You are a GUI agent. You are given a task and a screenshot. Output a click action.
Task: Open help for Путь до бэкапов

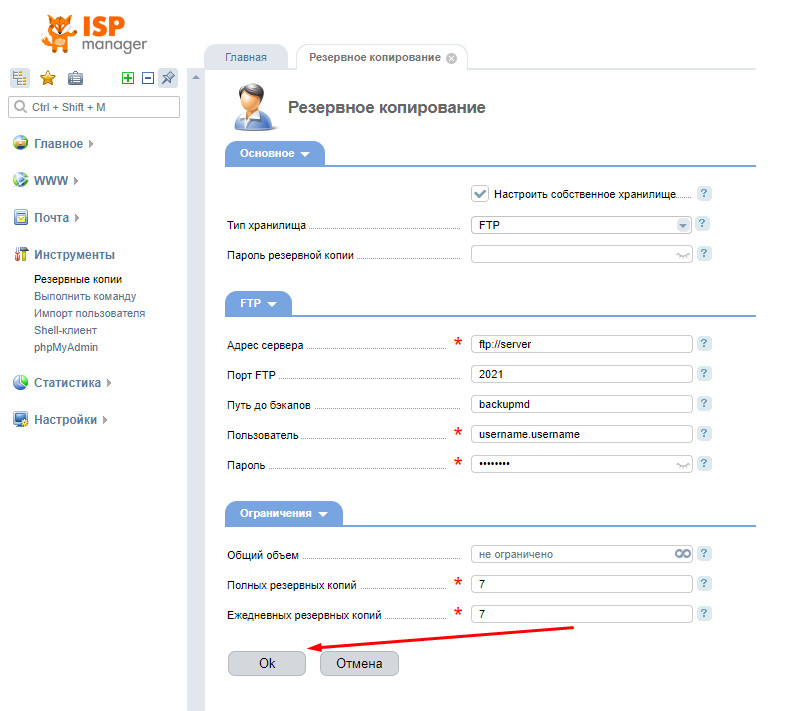[x=704, y=403]
